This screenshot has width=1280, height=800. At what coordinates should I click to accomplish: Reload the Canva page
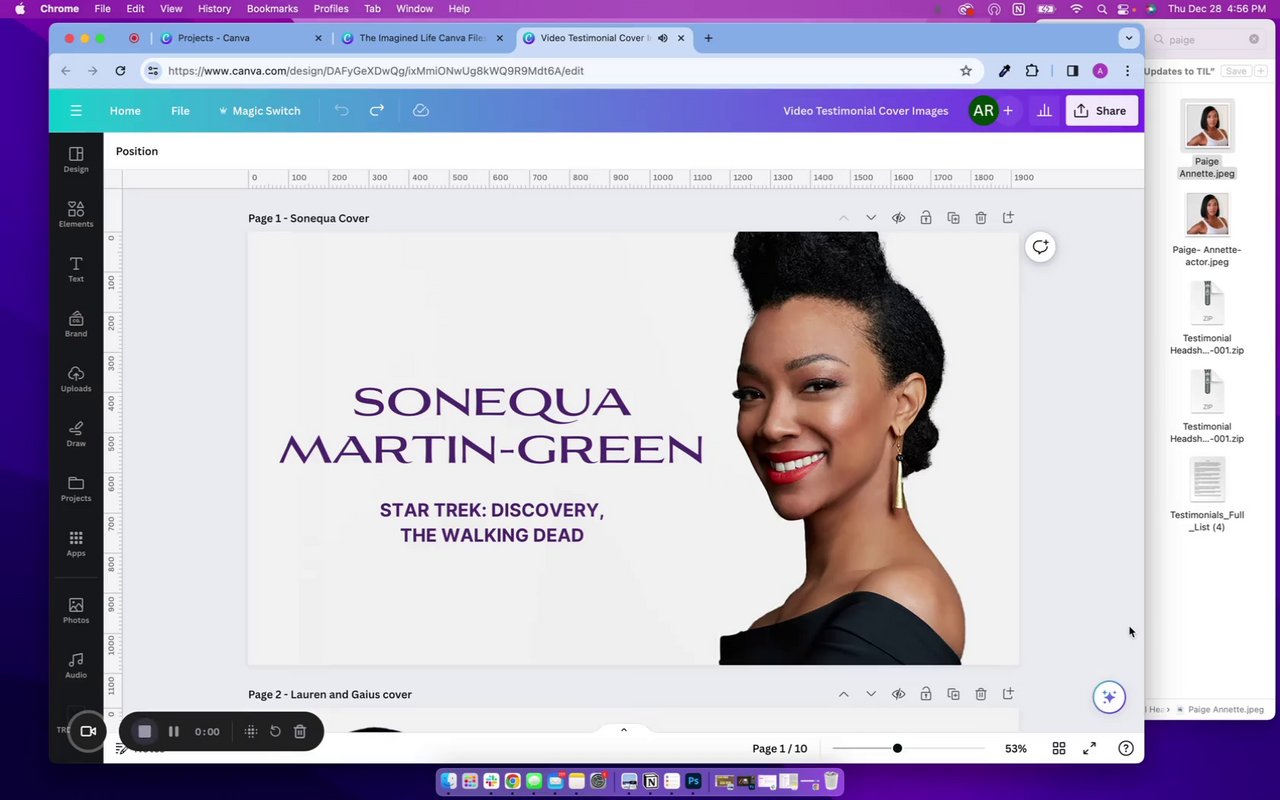[120, 71]
